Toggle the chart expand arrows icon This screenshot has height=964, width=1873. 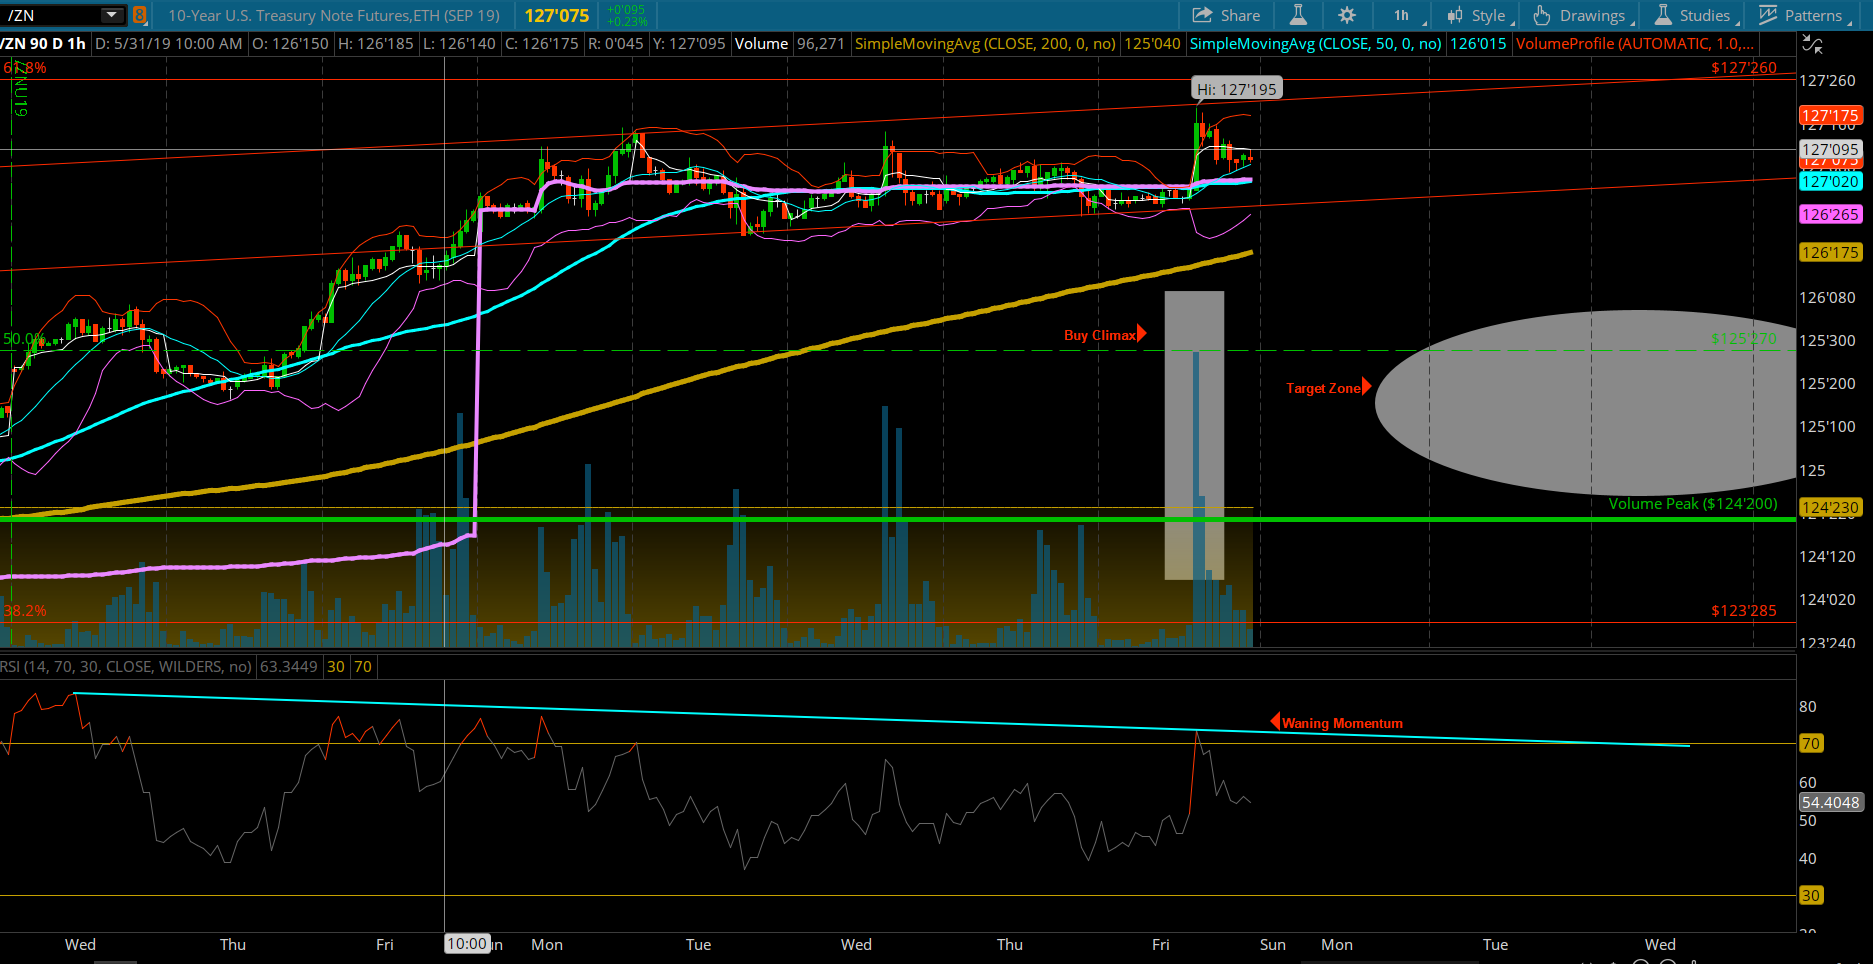pos(1812,44)
